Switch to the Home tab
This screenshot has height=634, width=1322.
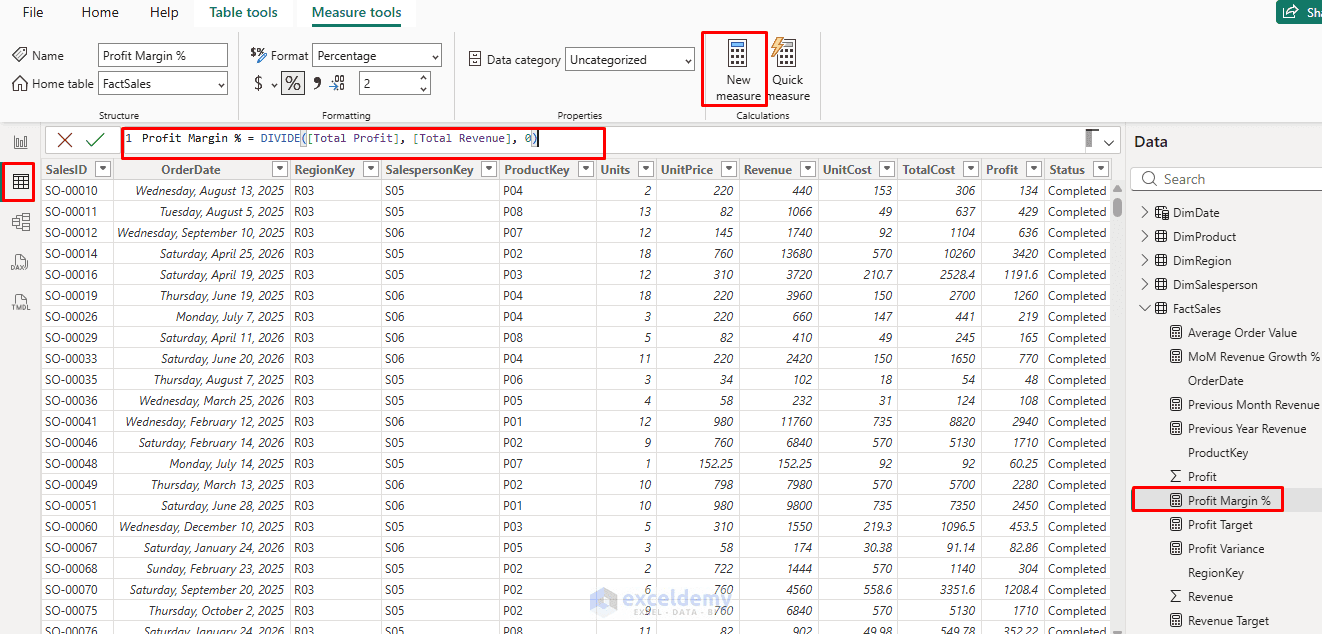100,13
